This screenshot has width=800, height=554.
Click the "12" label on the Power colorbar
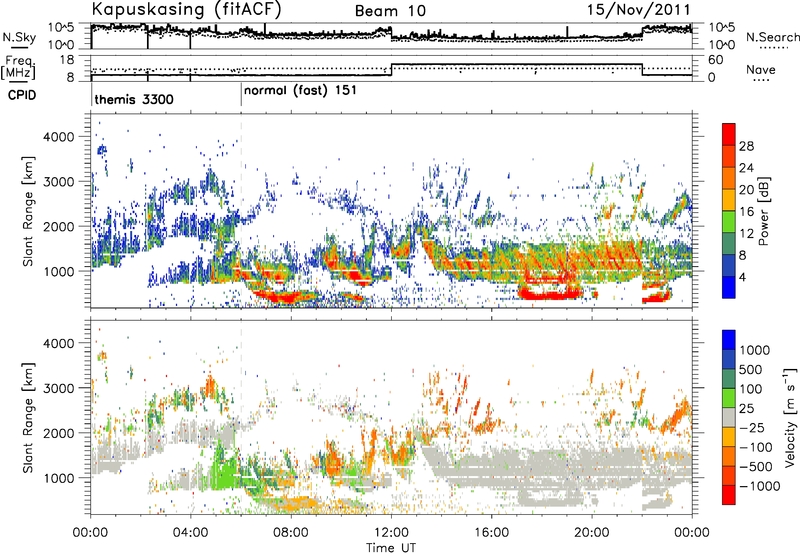(746, 234)
